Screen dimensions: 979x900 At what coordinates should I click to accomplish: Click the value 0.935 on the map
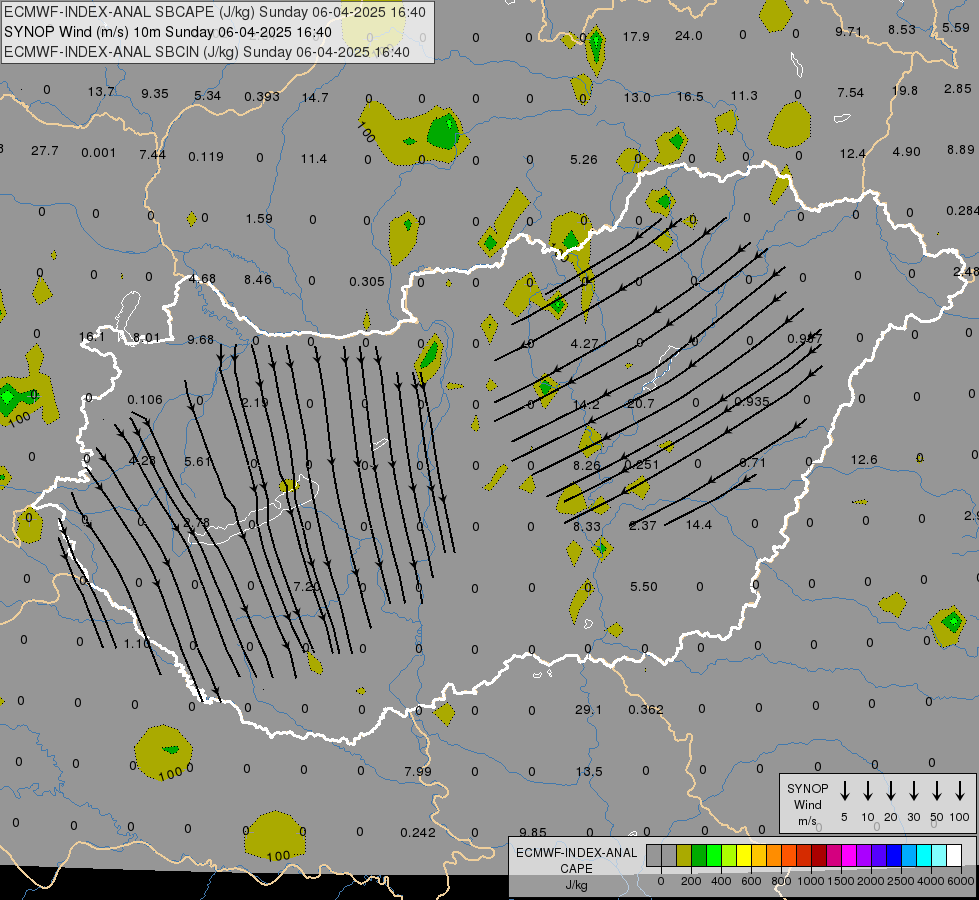[x=752, y=402]
